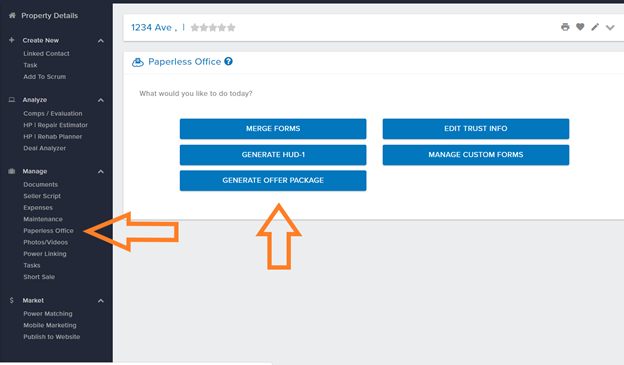Rate property with the fifth star
624x365 pixels.
point(231,27)
